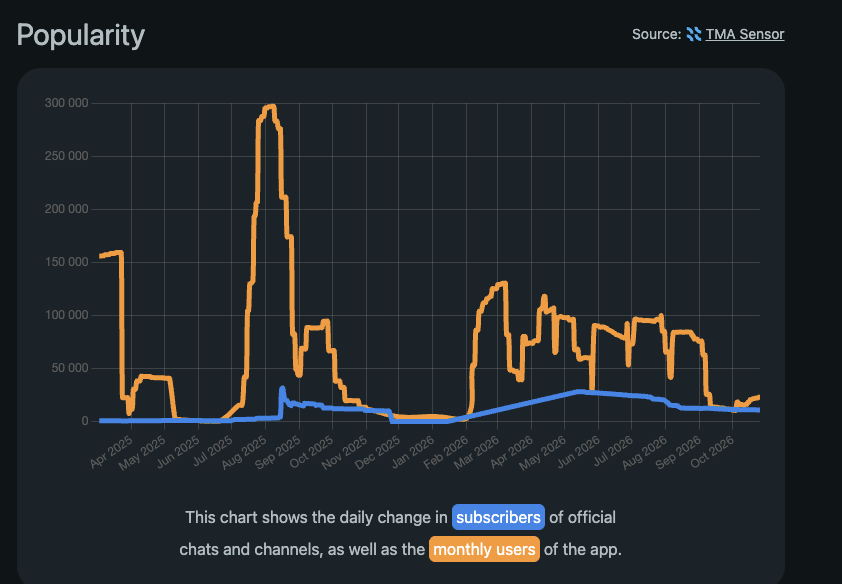Open the TMA Sensor source link

pos(745,34)
